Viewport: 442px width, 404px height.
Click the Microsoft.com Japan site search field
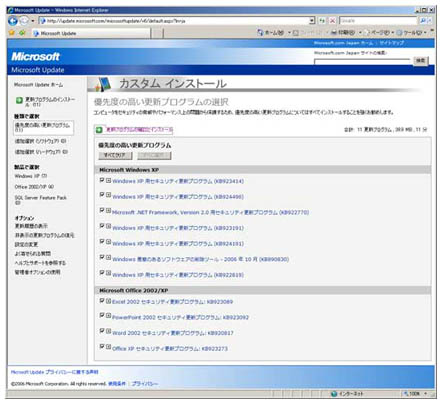[x=362, y=62]
